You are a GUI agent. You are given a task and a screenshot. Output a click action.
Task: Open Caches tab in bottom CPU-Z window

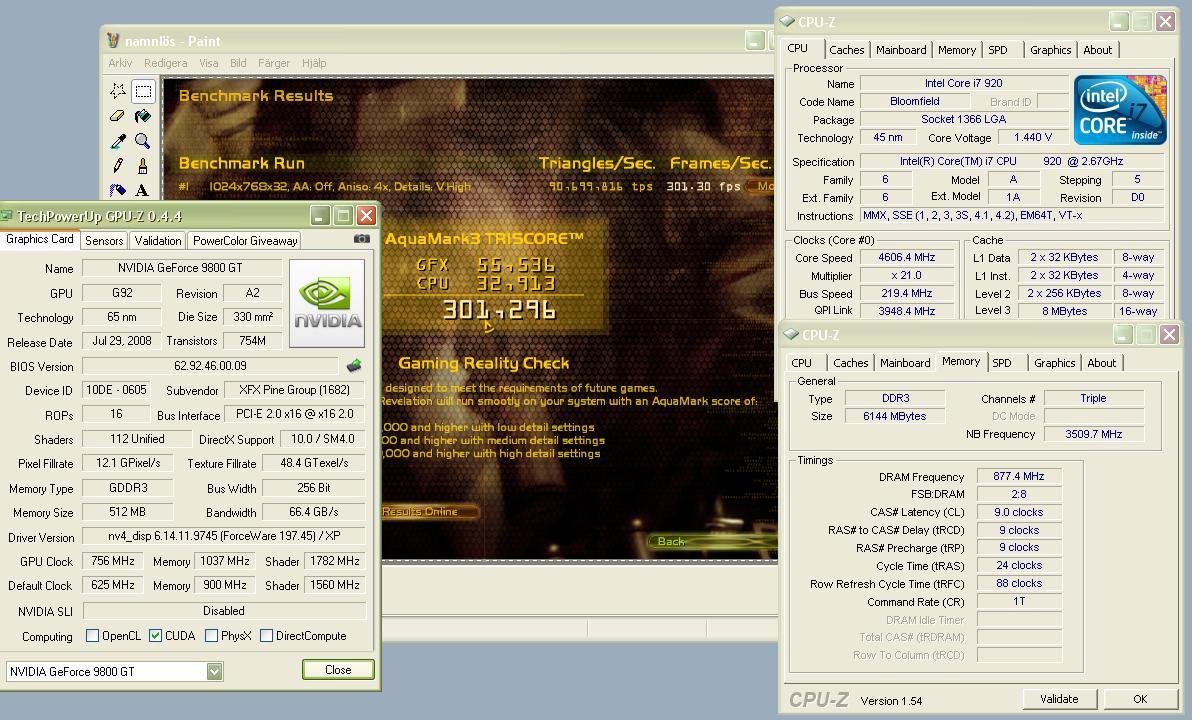point(851,363)
